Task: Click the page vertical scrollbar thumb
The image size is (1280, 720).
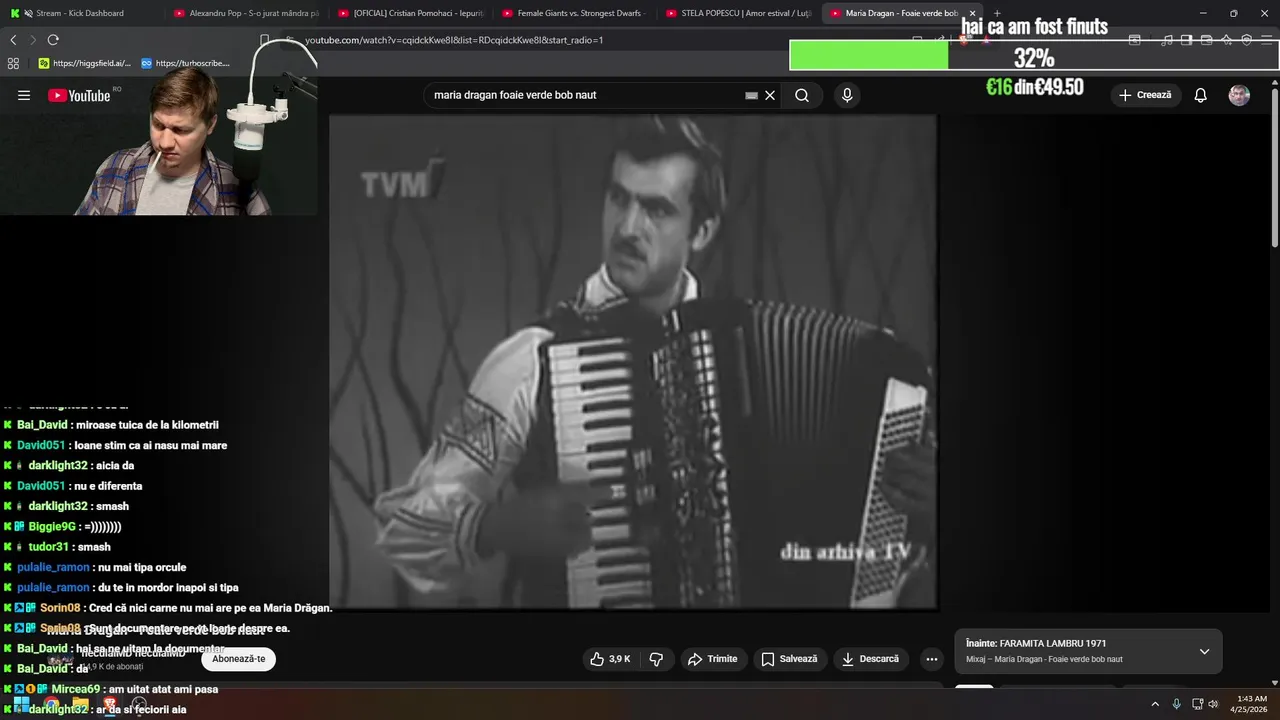Action: [1274, 170]
